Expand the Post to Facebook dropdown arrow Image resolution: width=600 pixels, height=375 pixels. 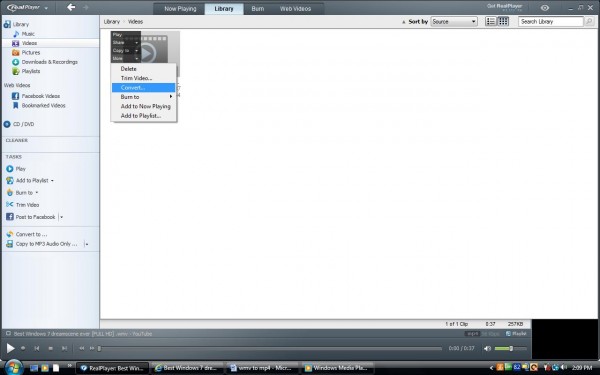(x=62, y=217)
